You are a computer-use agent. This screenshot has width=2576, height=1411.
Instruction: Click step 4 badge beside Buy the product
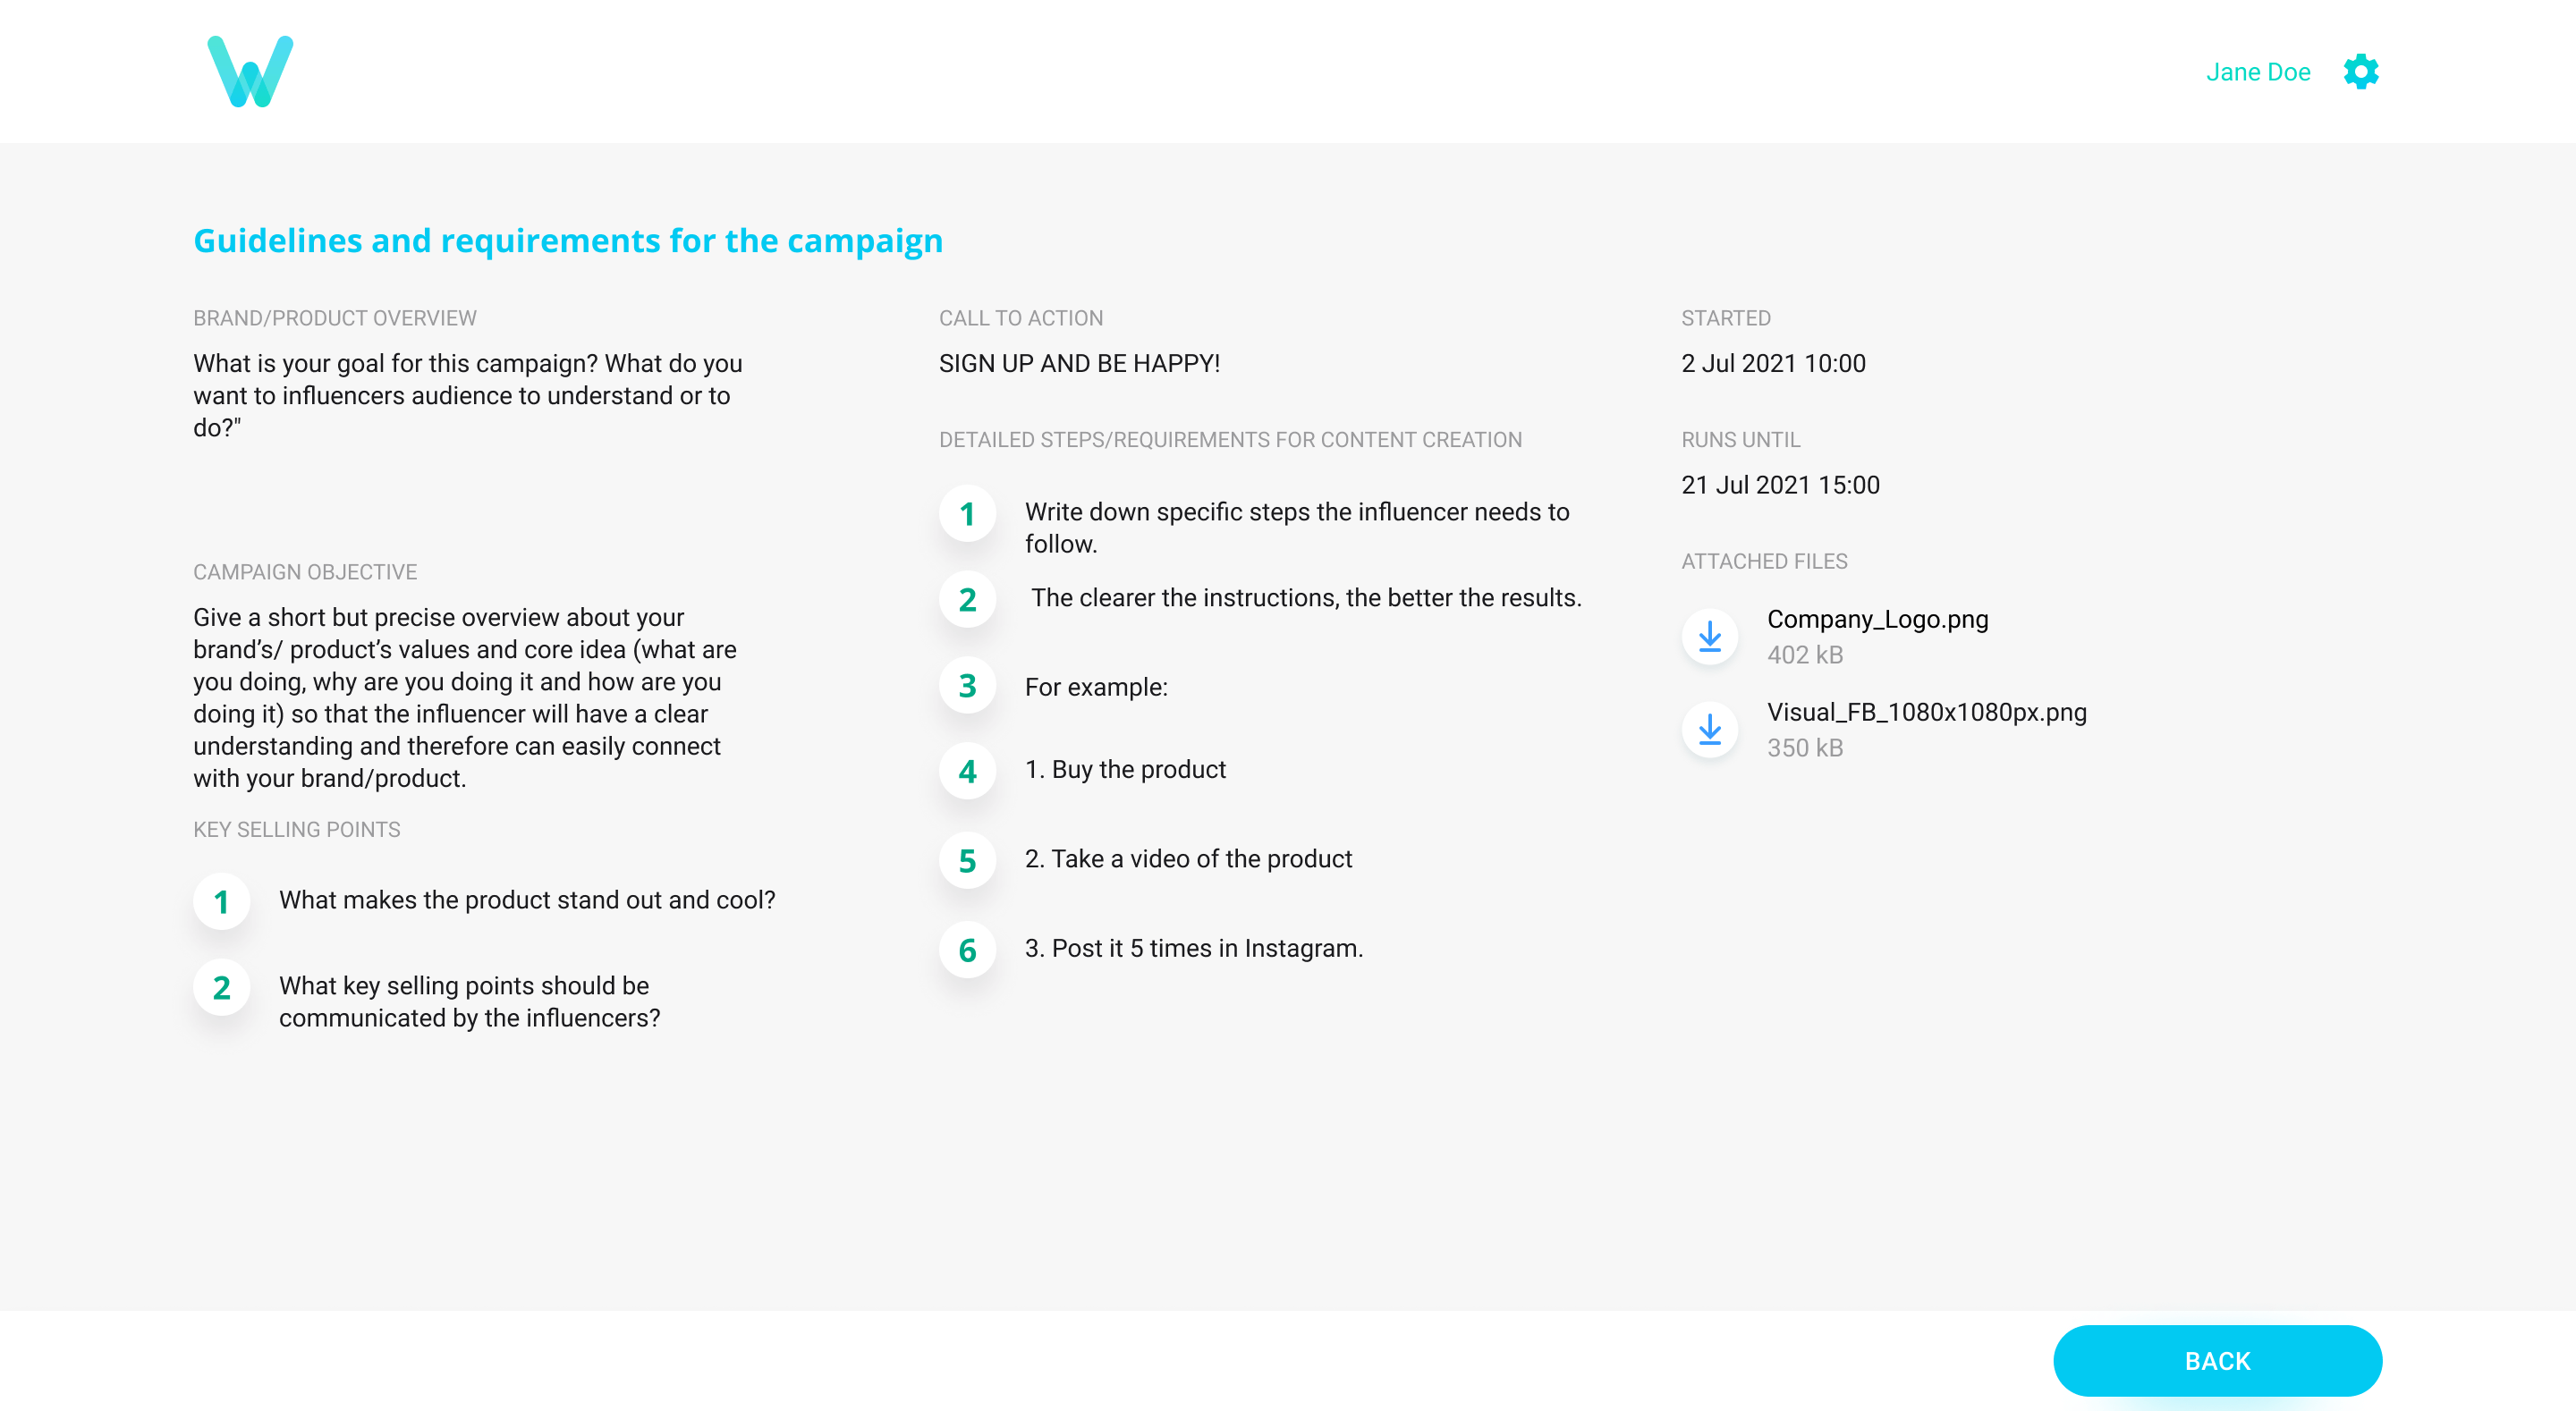[x=967, y=771]
